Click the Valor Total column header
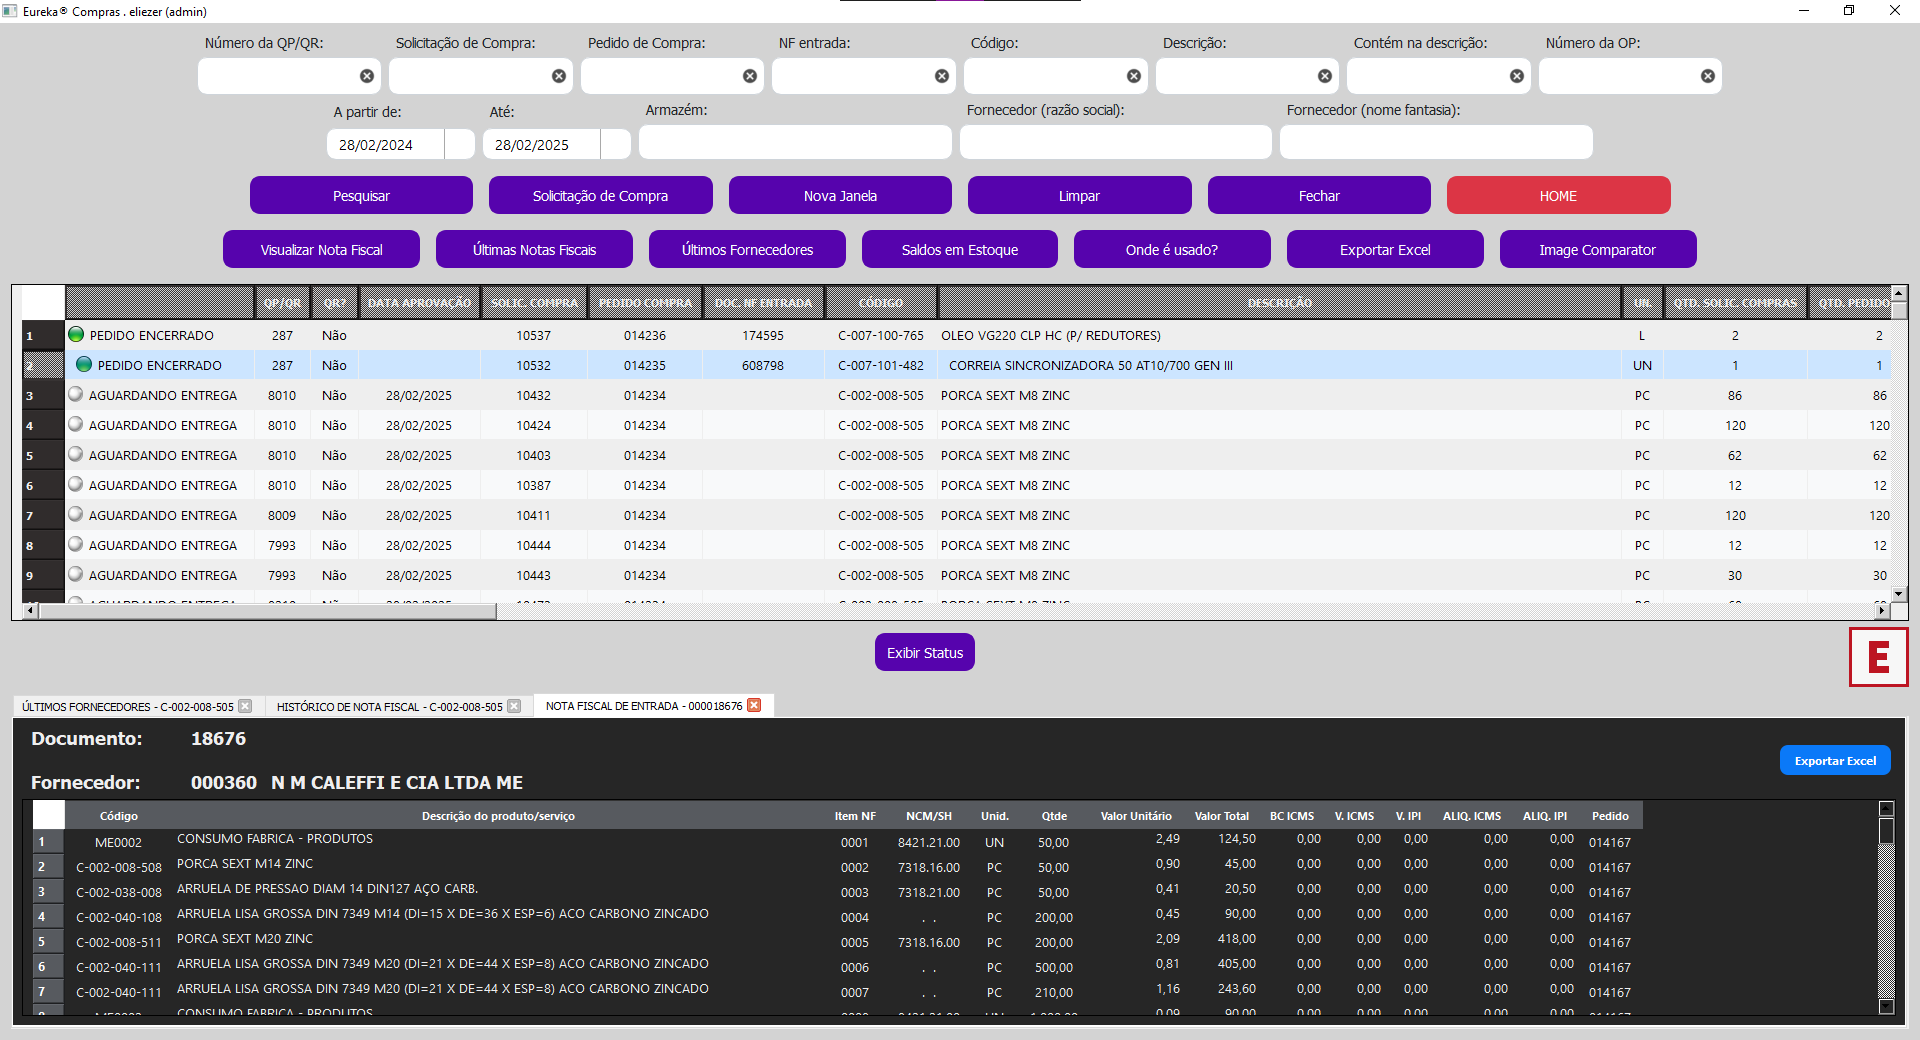 pyautogui.click(x=1222, y=816)
